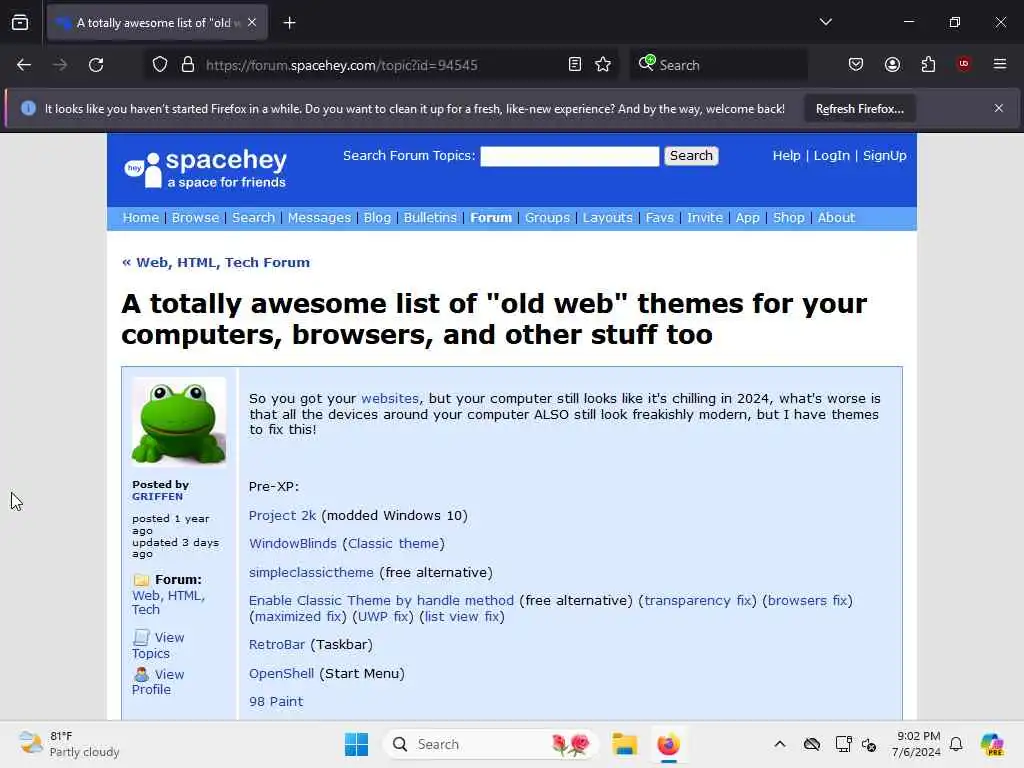Open the Browse nav item
This screenshot has width=1024, height=768.
click(195, 217)
